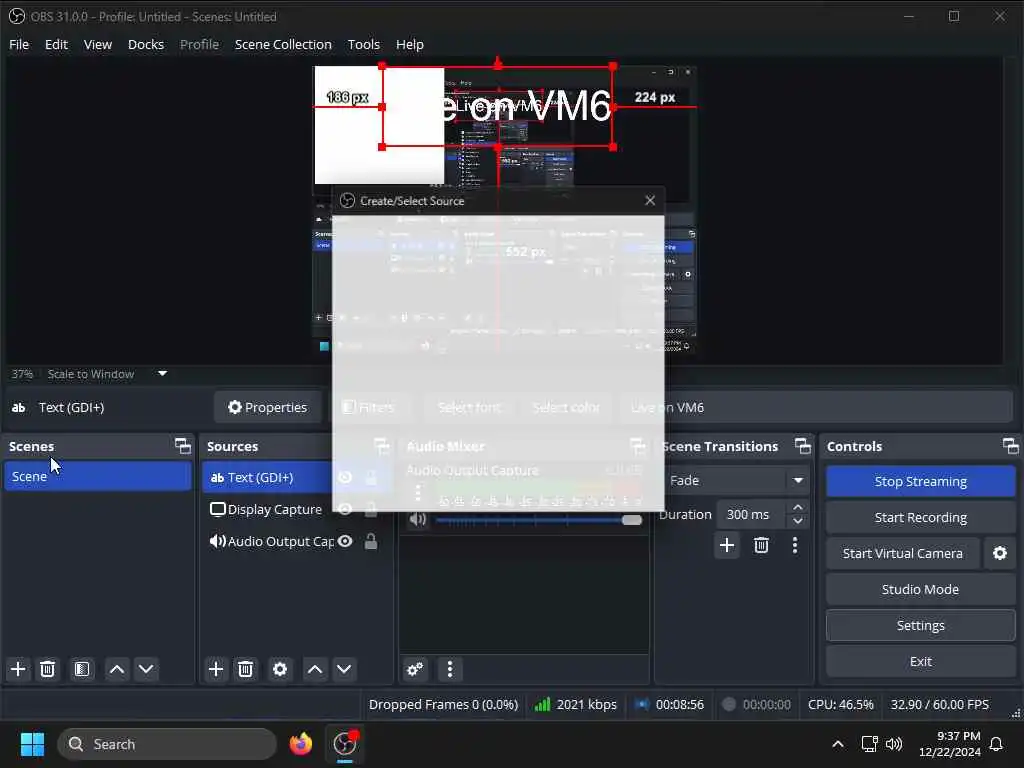This screenshot has height=768, width=1024.
Task: Remove the configurable transition
Action: [761, 545]
